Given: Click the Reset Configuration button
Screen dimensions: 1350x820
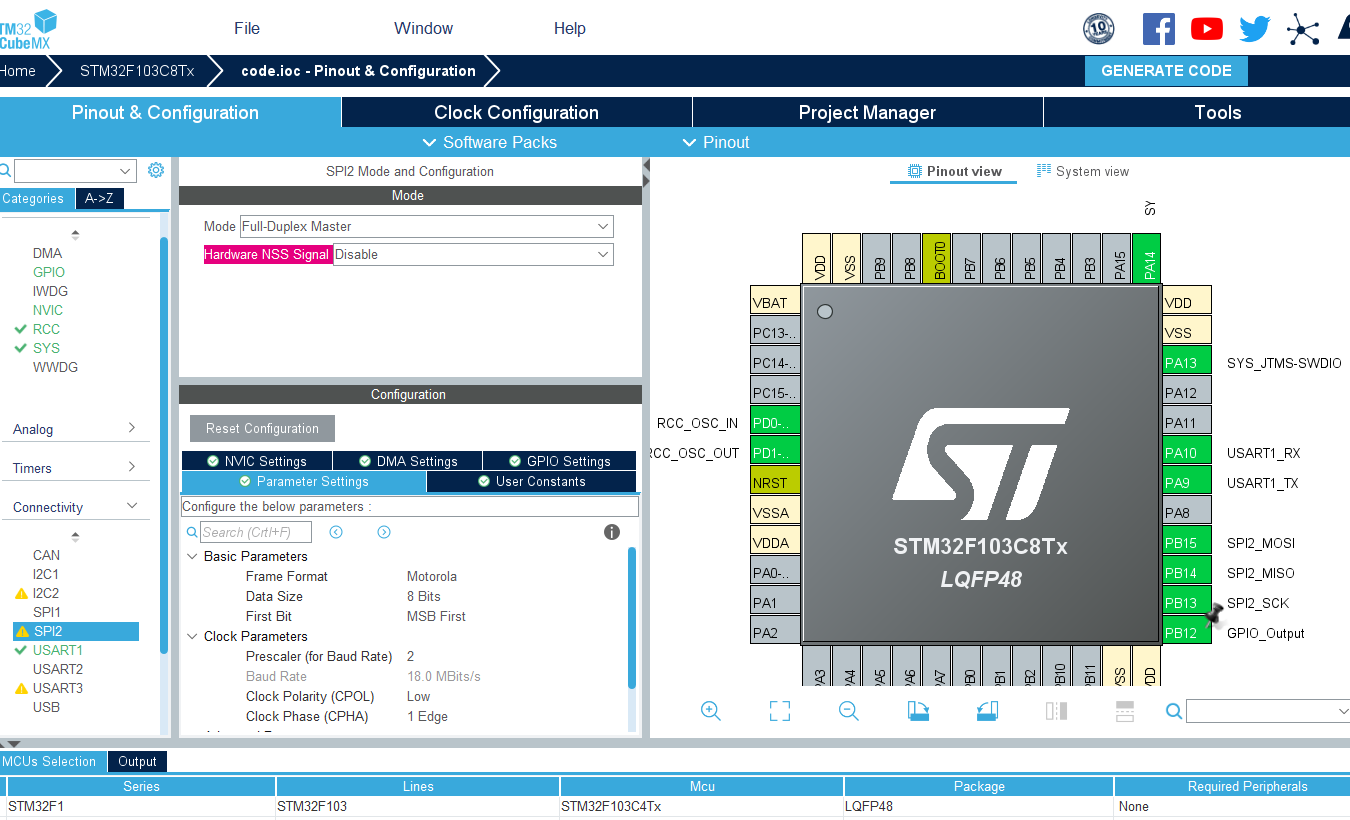Looking at the screenshot, I should (262, 428).
